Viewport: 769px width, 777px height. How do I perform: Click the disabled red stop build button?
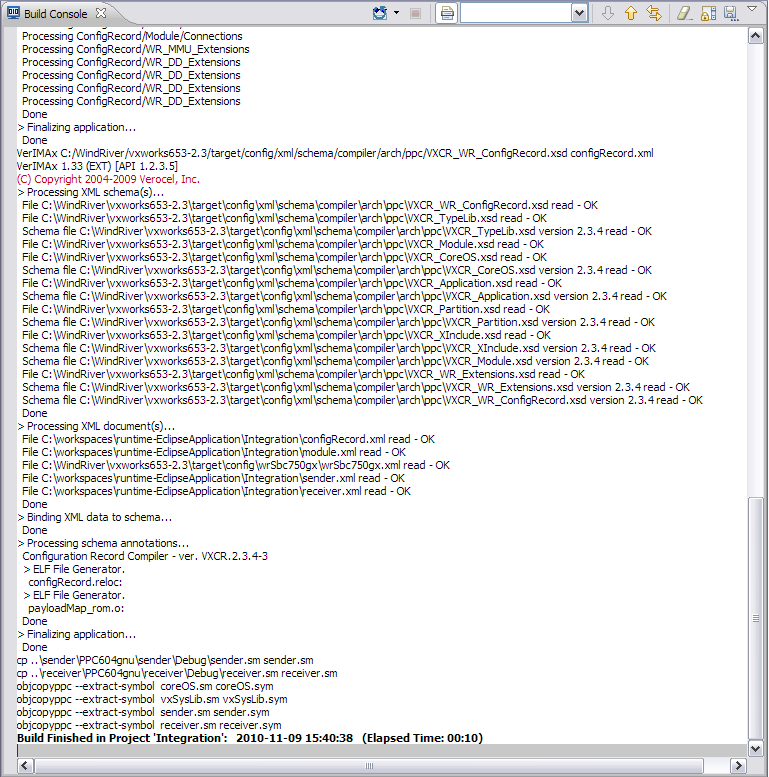pos(416,13)
